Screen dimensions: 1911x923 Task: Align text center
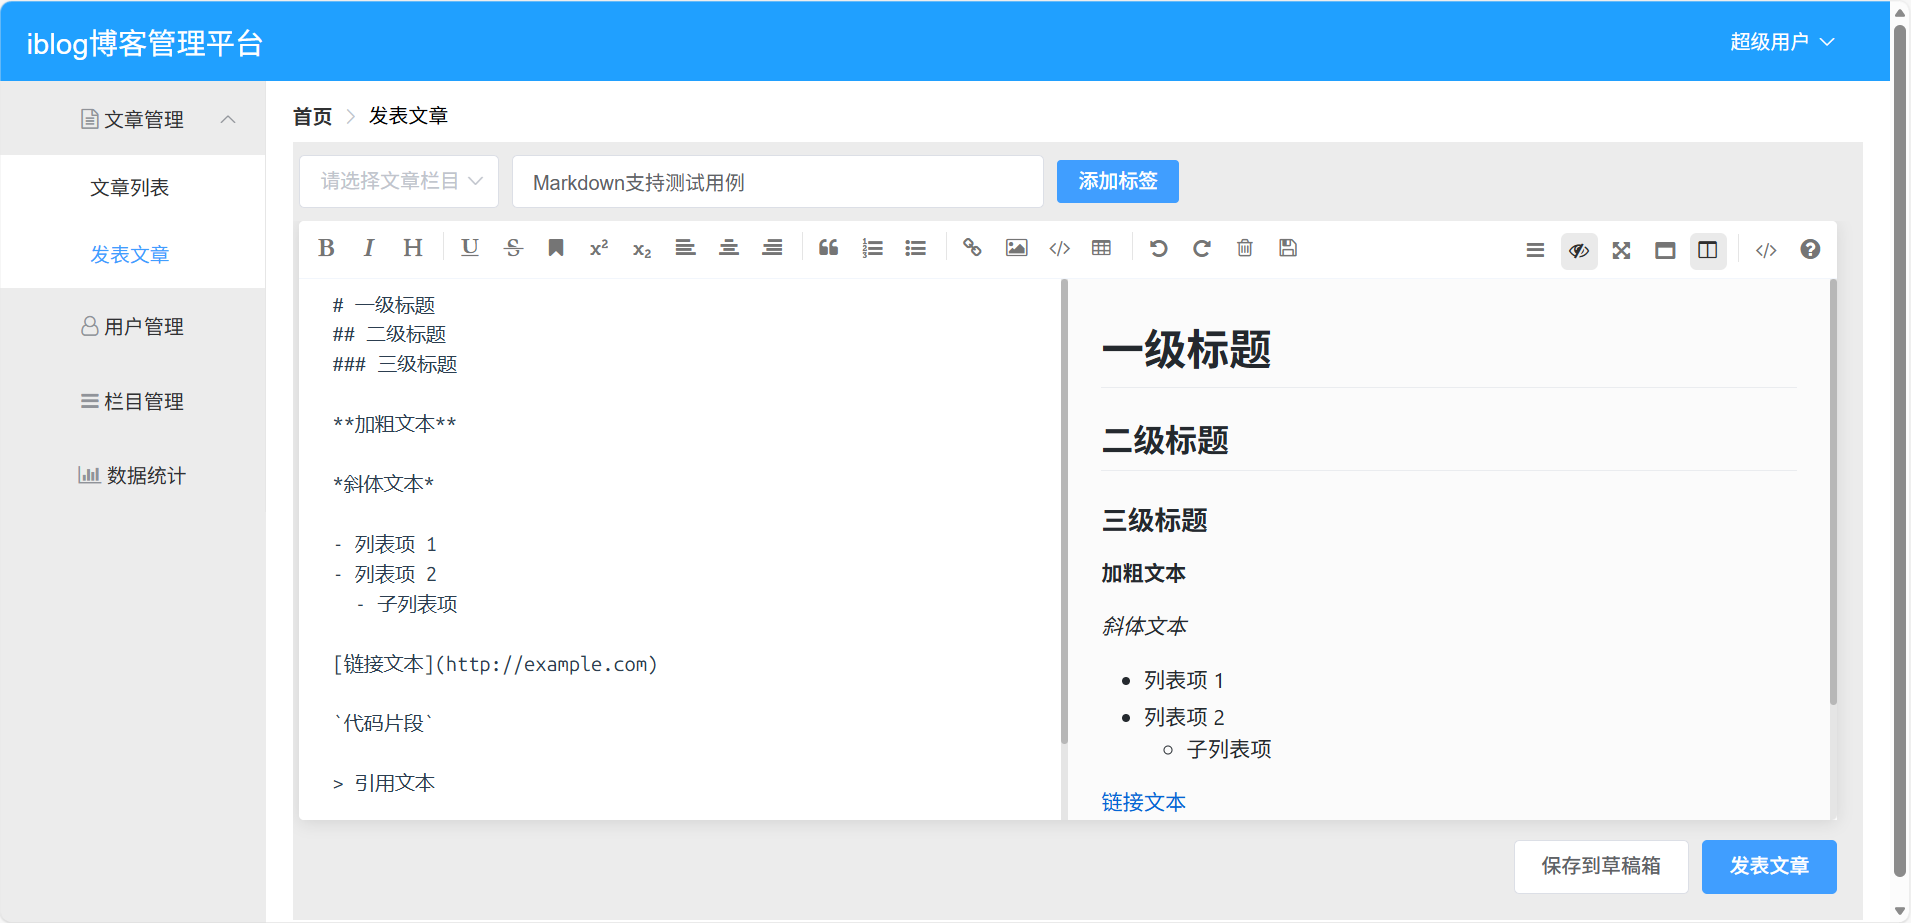729,248
